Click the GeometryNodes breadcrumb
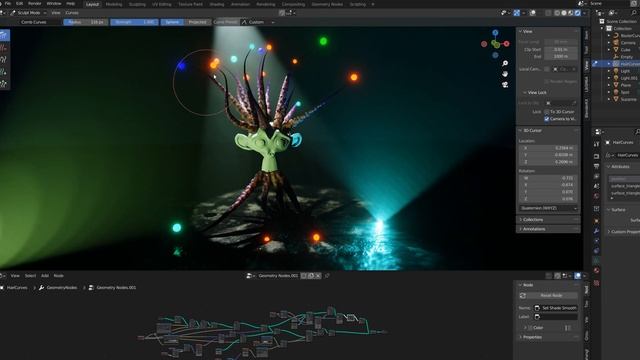Image resolution: width=640 pixels, height=360 pixels. (62, 288)
